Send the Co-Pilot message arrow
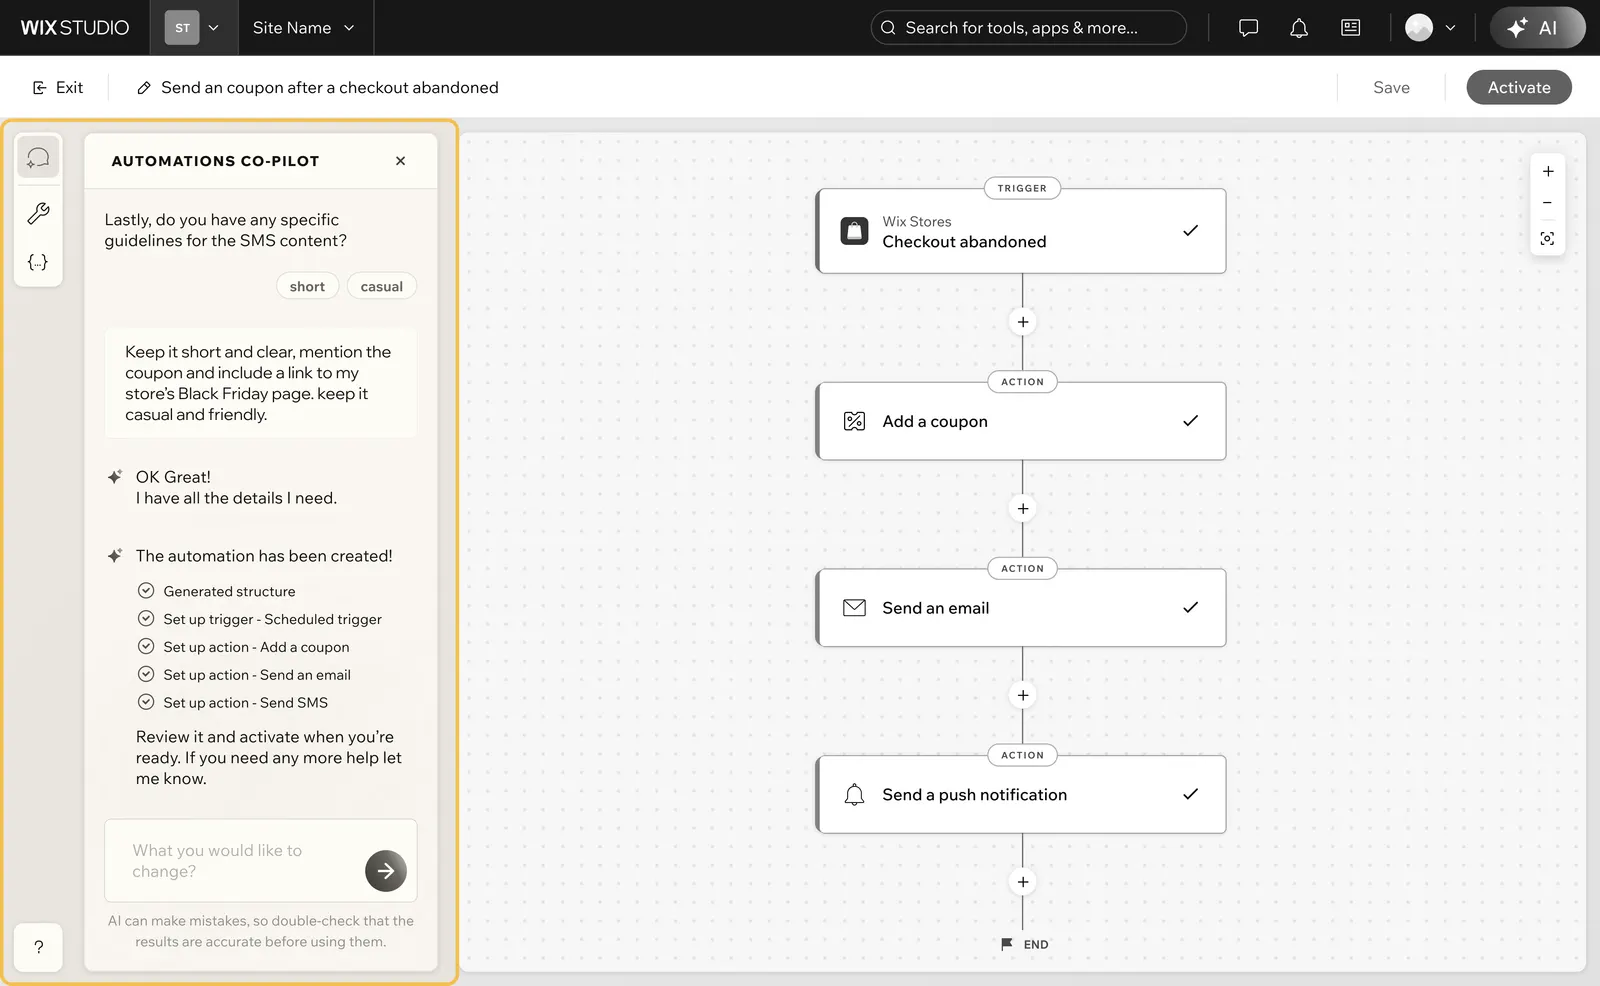This screenshot has width=1600, height=986. tap(386, 871)
